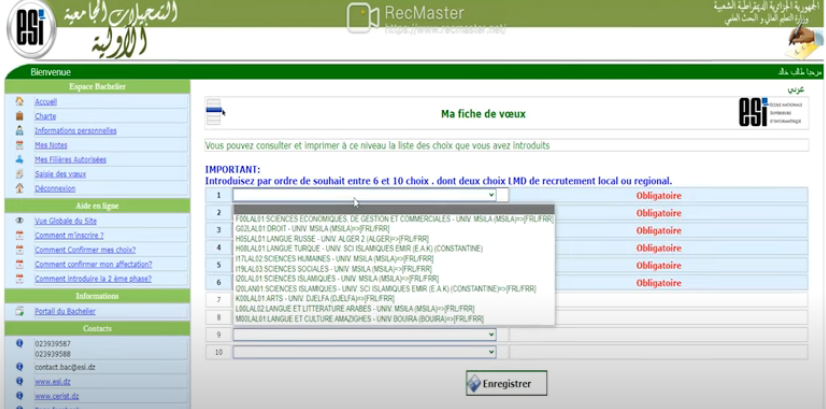Click the home icon beside Accueil
Screen dimensions: 826x409
19,102
